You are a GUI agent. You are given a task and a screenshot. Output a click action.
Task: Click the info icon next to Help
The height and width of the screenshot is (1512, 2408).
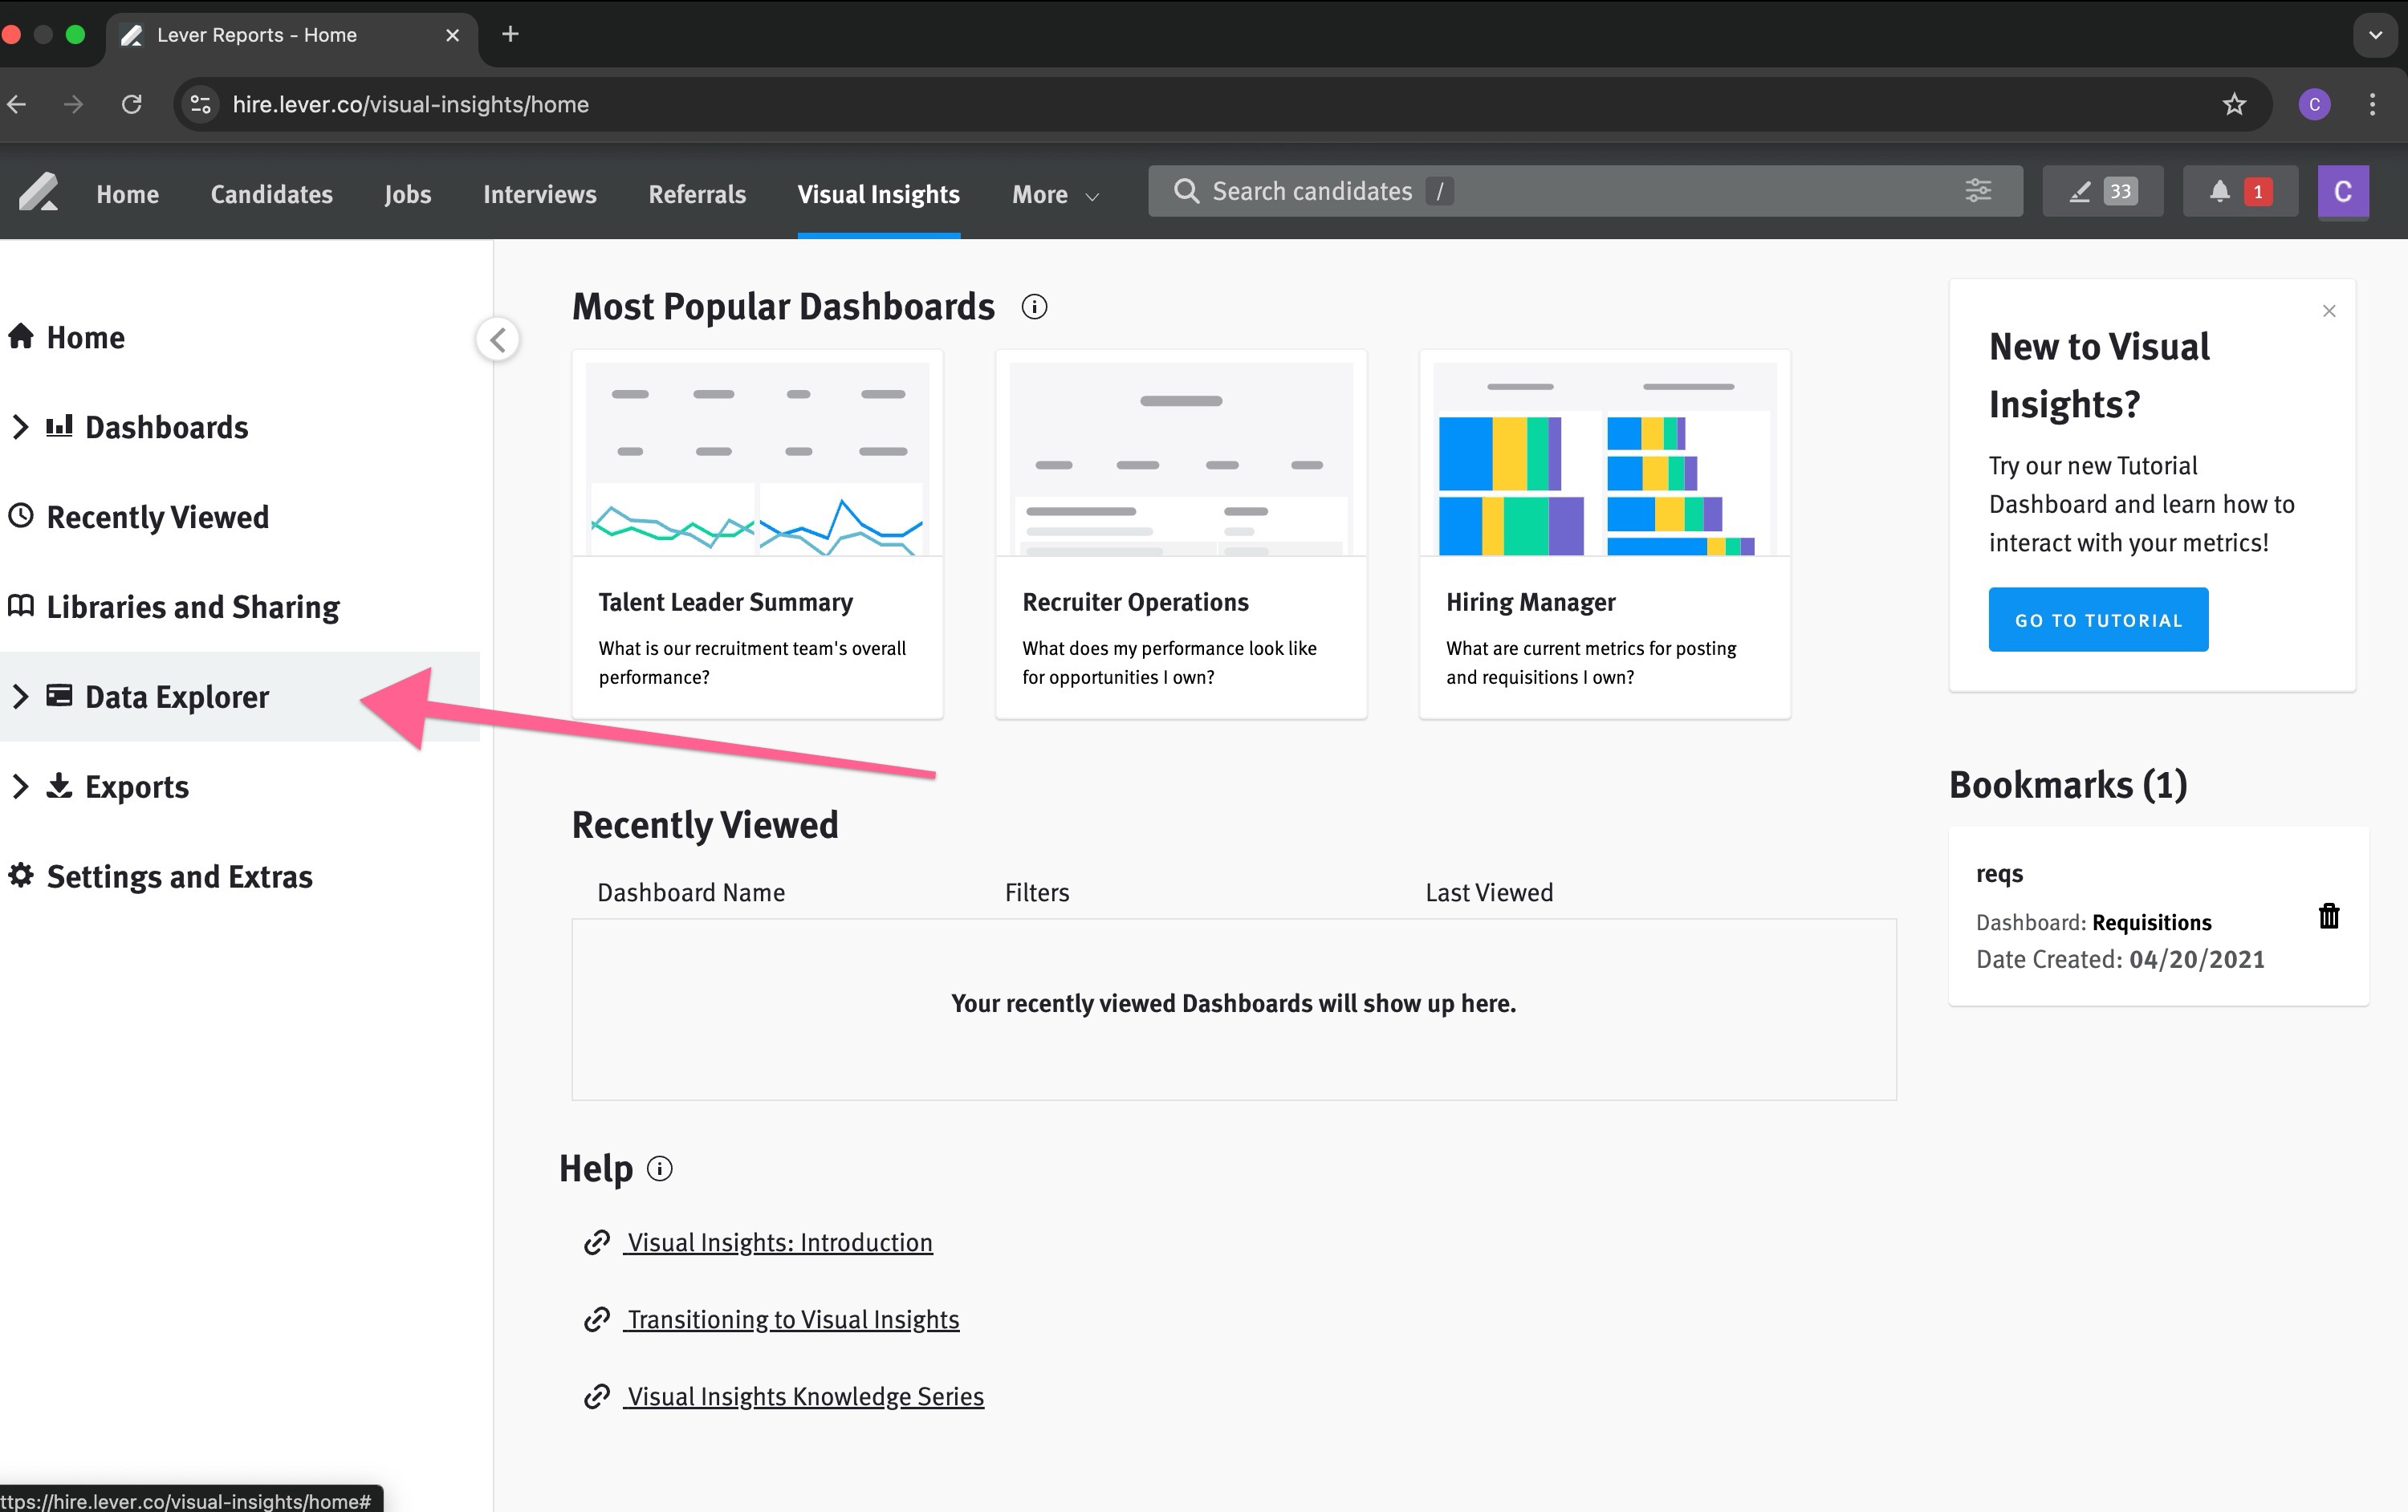point(660,1168)
